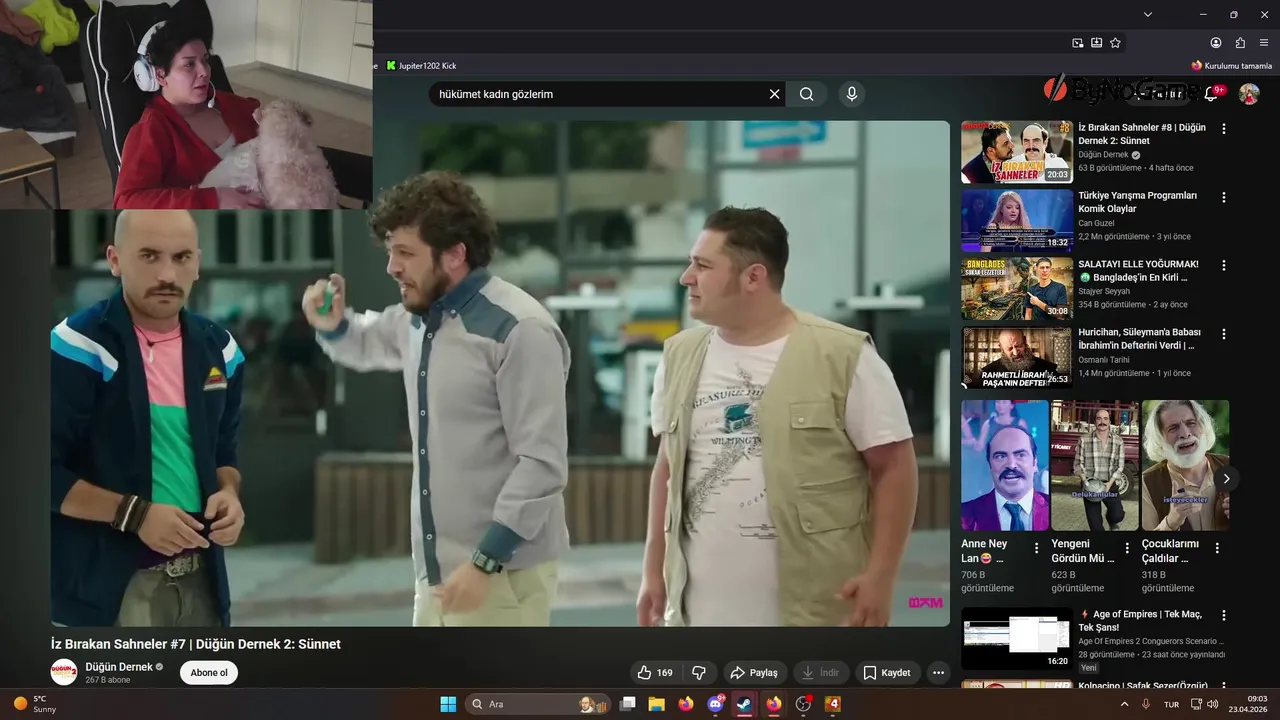Open Windows Start menu
This screenshot has width=1280, height=720.
coord(448,704)
